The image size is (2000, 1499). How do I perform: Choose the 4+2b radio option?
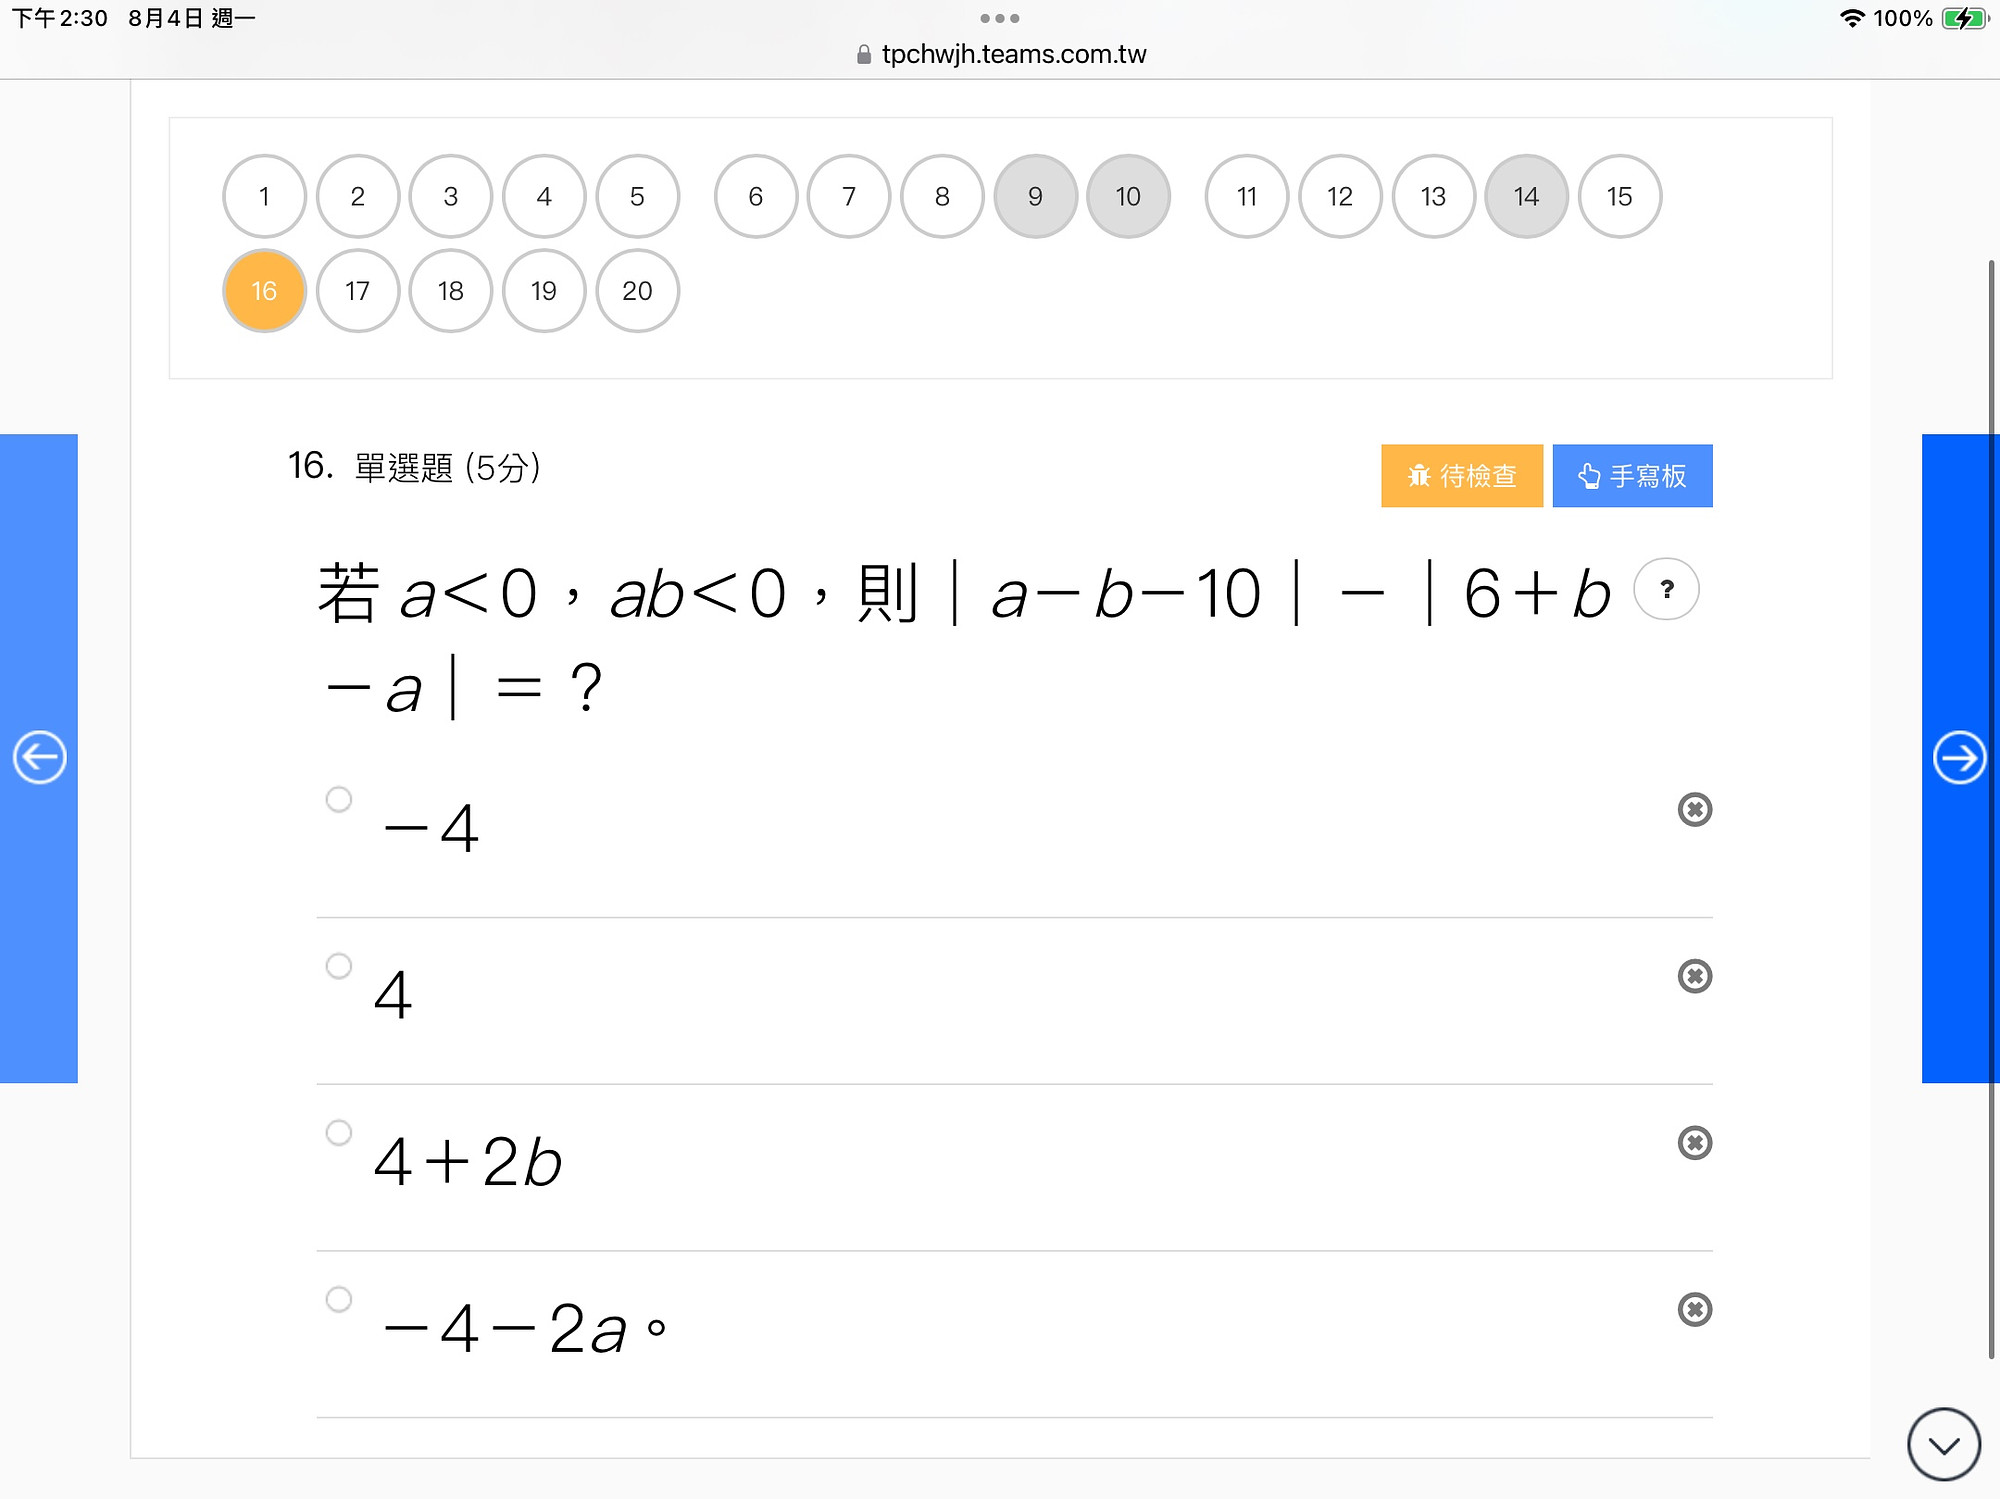pos(339,1132)
